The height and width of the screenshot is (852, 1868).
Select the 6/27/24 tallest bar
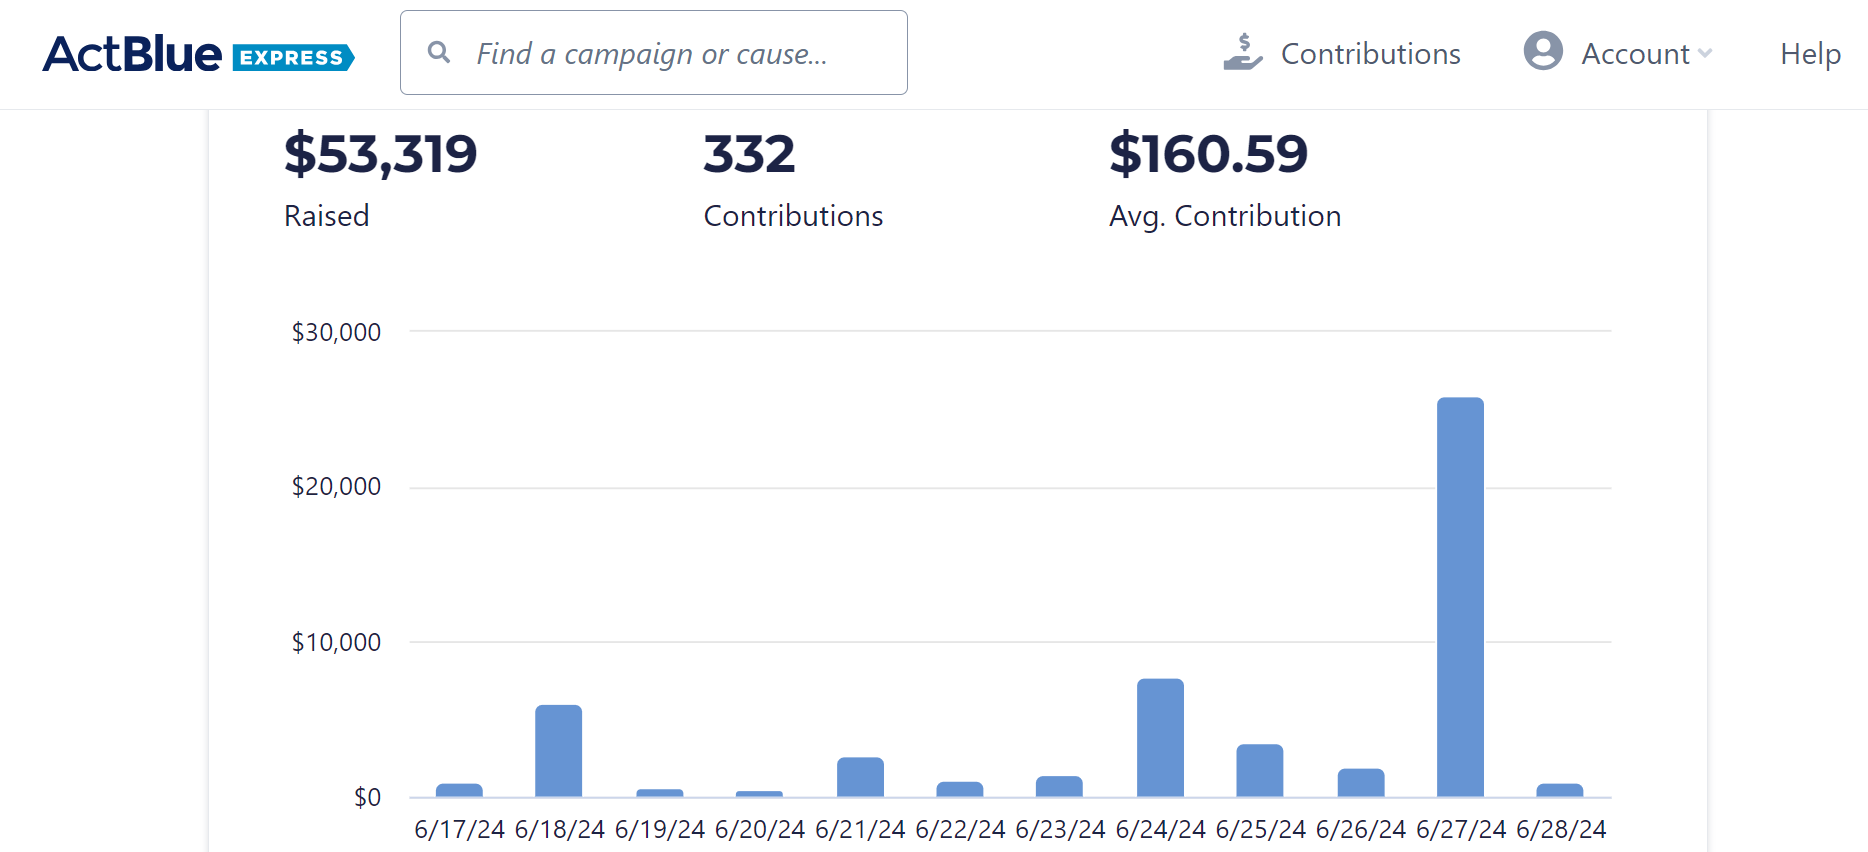(x=1460, y=597)
